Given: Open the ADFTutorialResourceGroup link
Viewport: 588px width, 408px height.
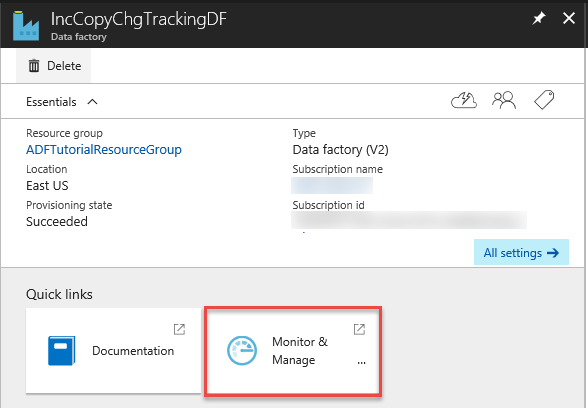Looking at the screenshot, I should pos(104,150).
